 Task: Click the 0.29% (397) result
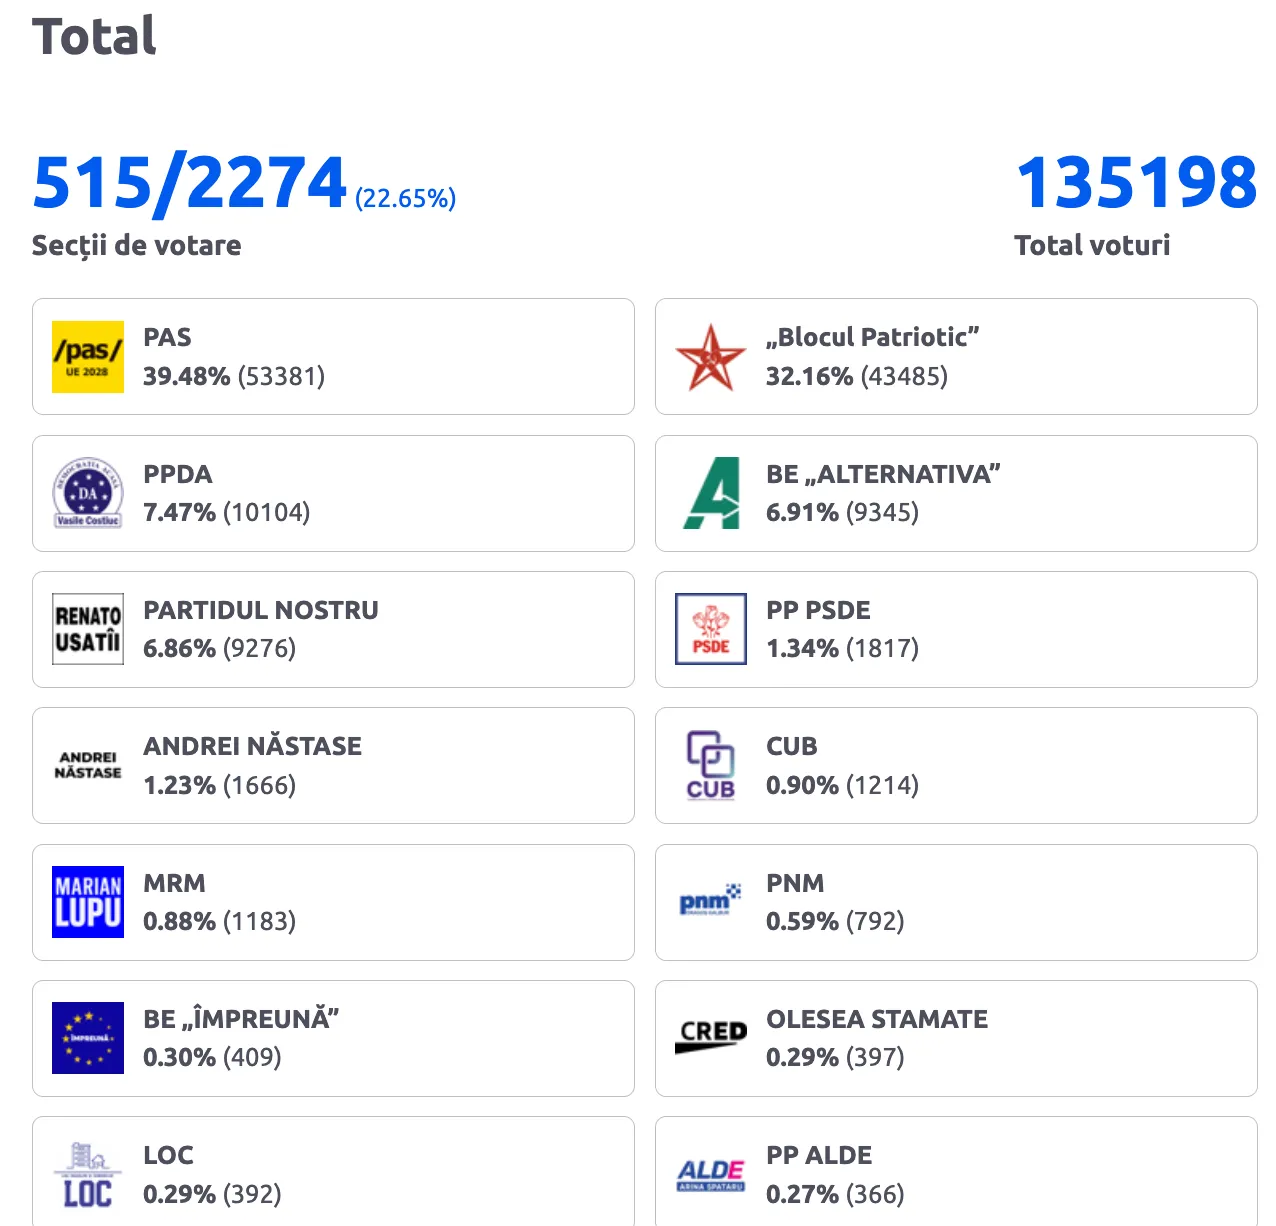coord(835,1057)
